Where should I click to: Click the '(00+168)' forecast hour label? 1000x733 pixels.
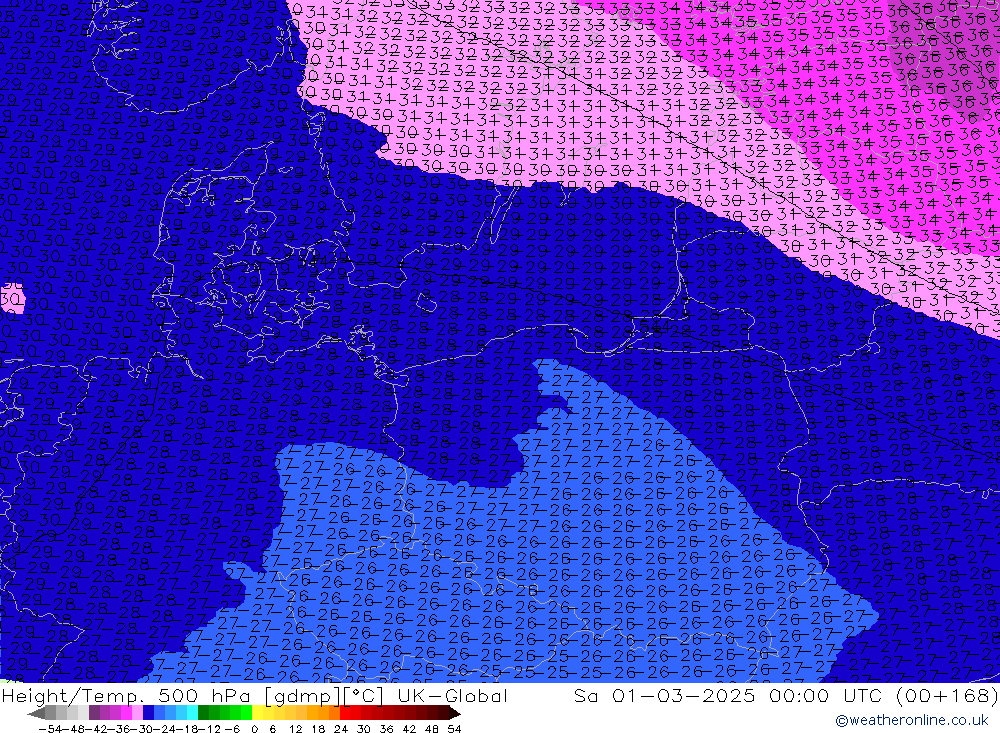(947, 695)
